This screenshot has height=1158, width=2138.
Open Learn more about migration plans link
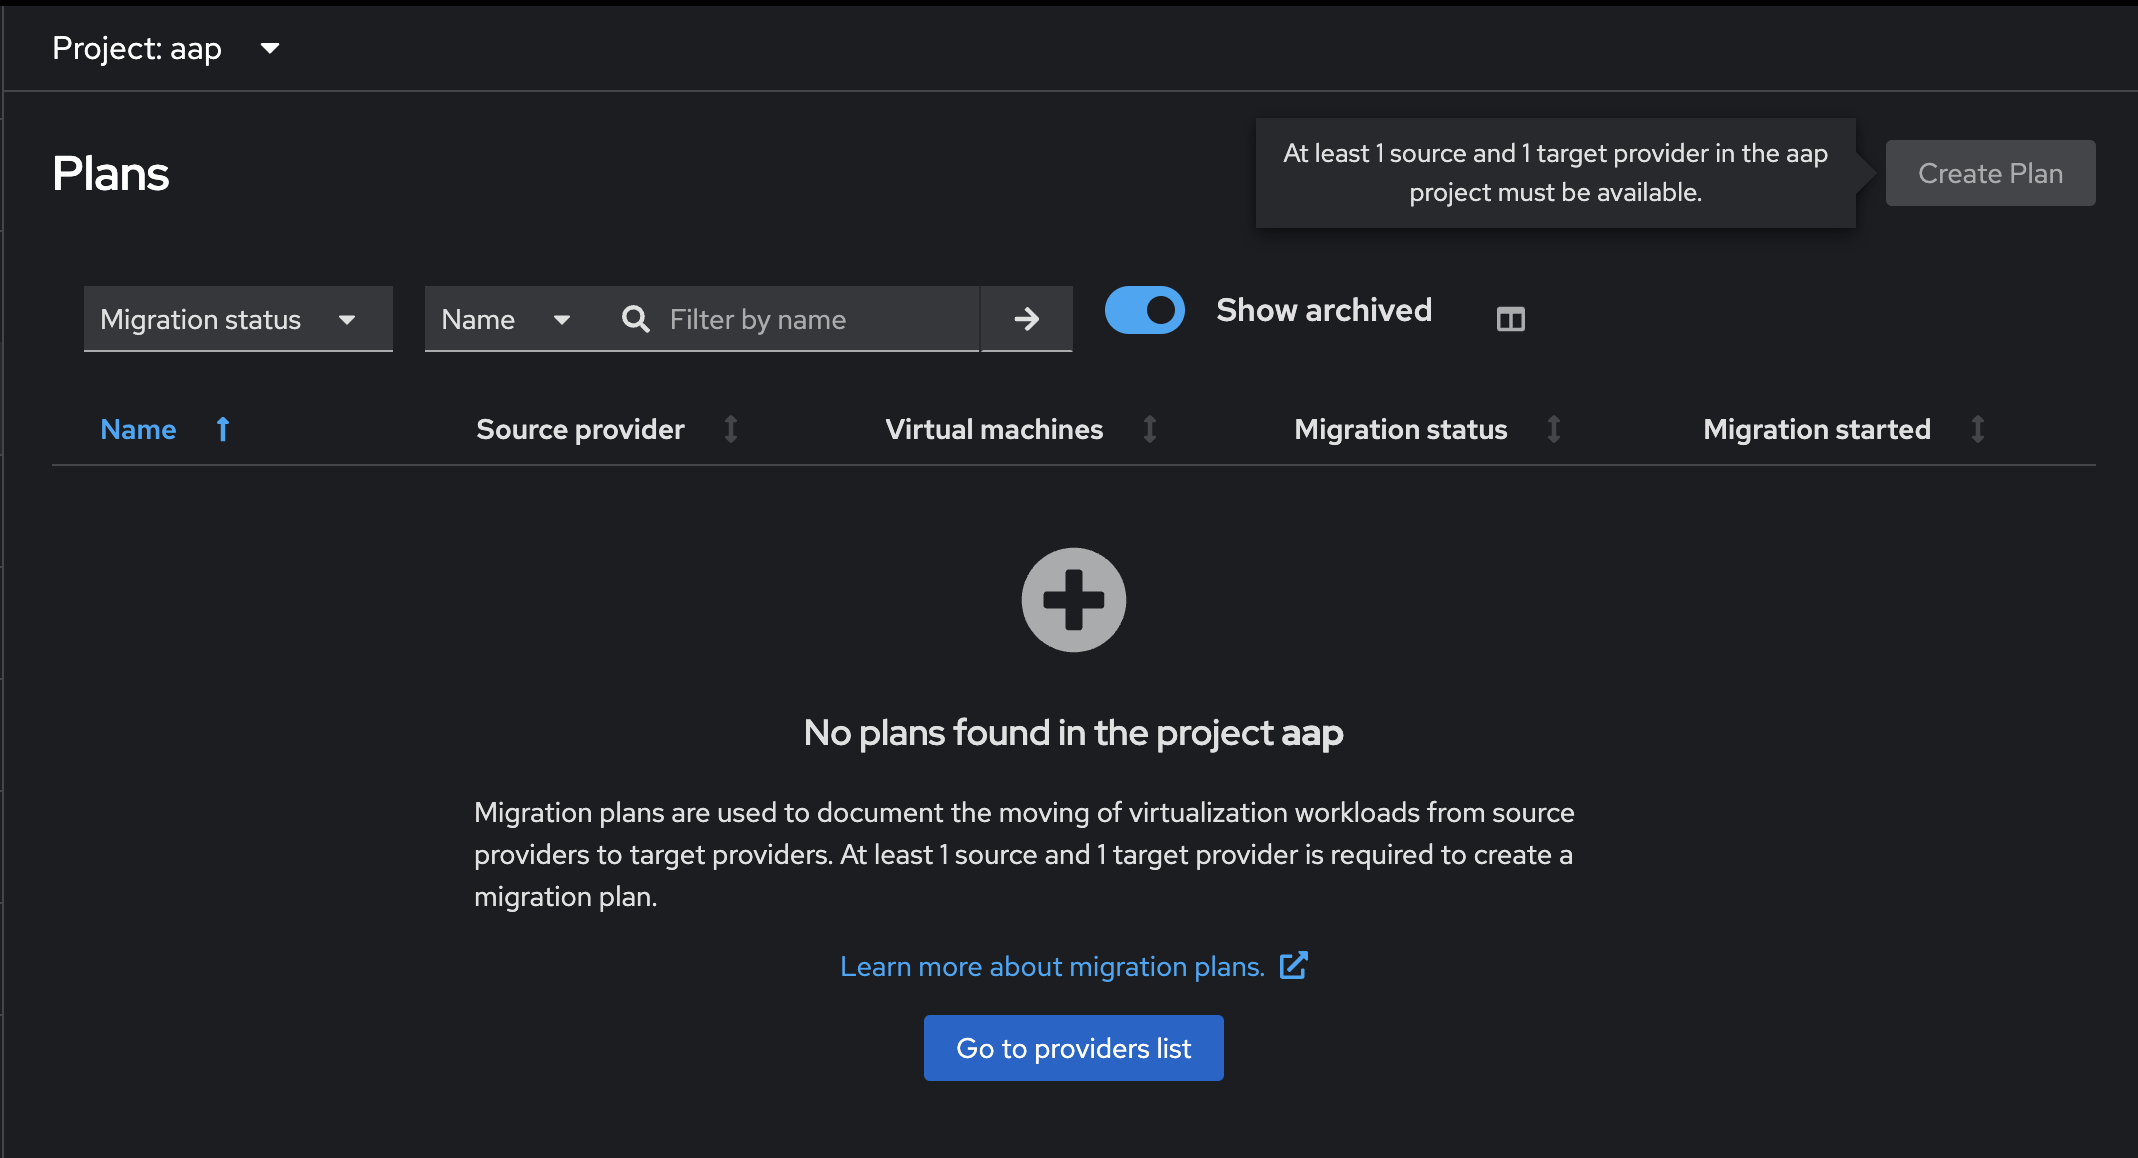pos(1052,966)
